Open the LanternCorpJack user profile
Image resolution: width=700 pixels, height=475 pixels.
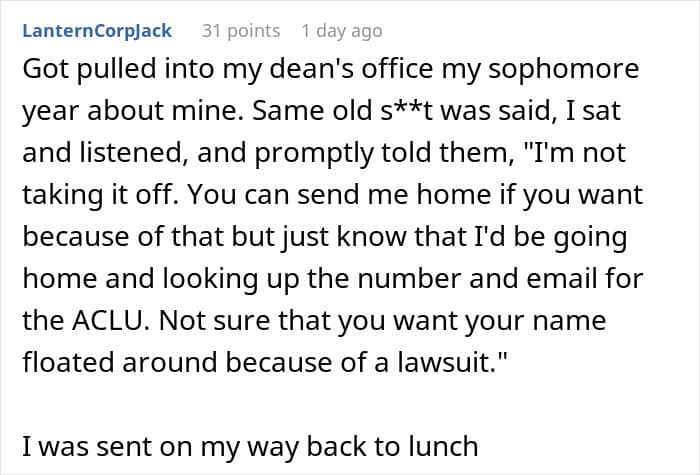[x=97, y=31]
